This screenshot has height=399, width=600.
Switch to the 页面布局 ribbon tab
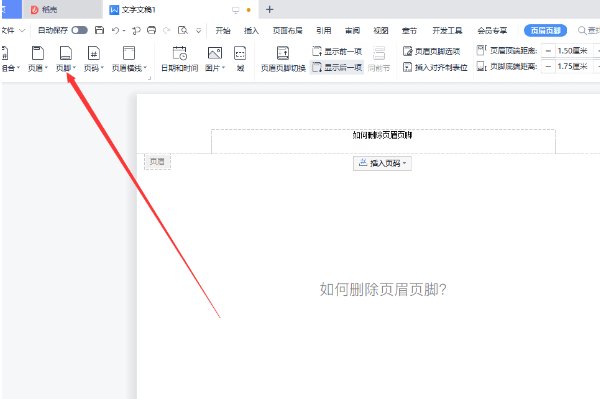(287, 31)
